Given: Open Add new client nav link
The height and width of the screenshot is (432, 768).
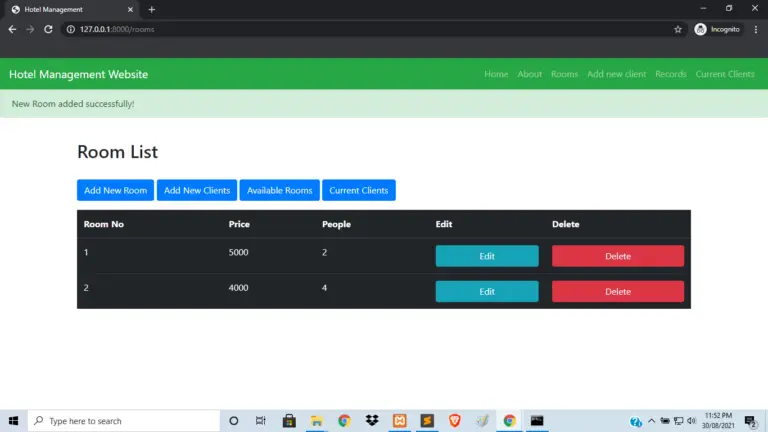Looking at the screenshot, I should point(617,74).
